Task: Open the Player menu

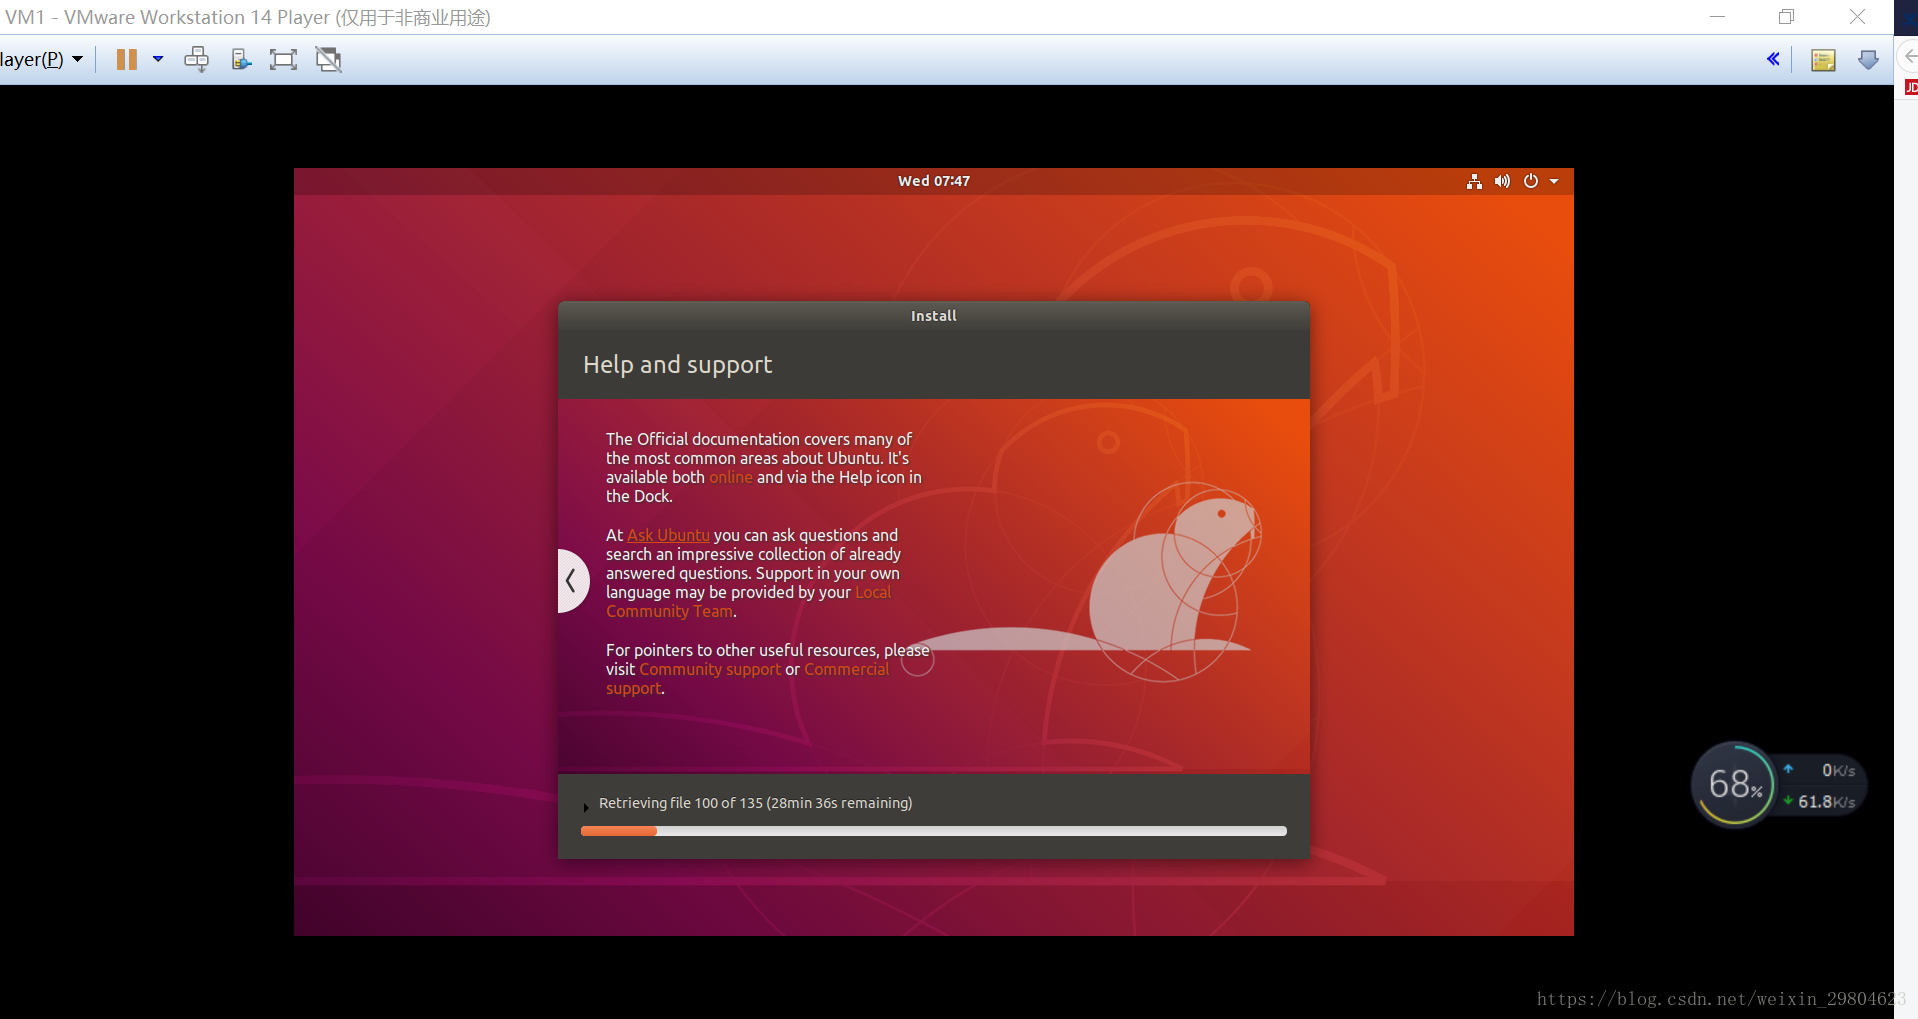Action: 40,59
